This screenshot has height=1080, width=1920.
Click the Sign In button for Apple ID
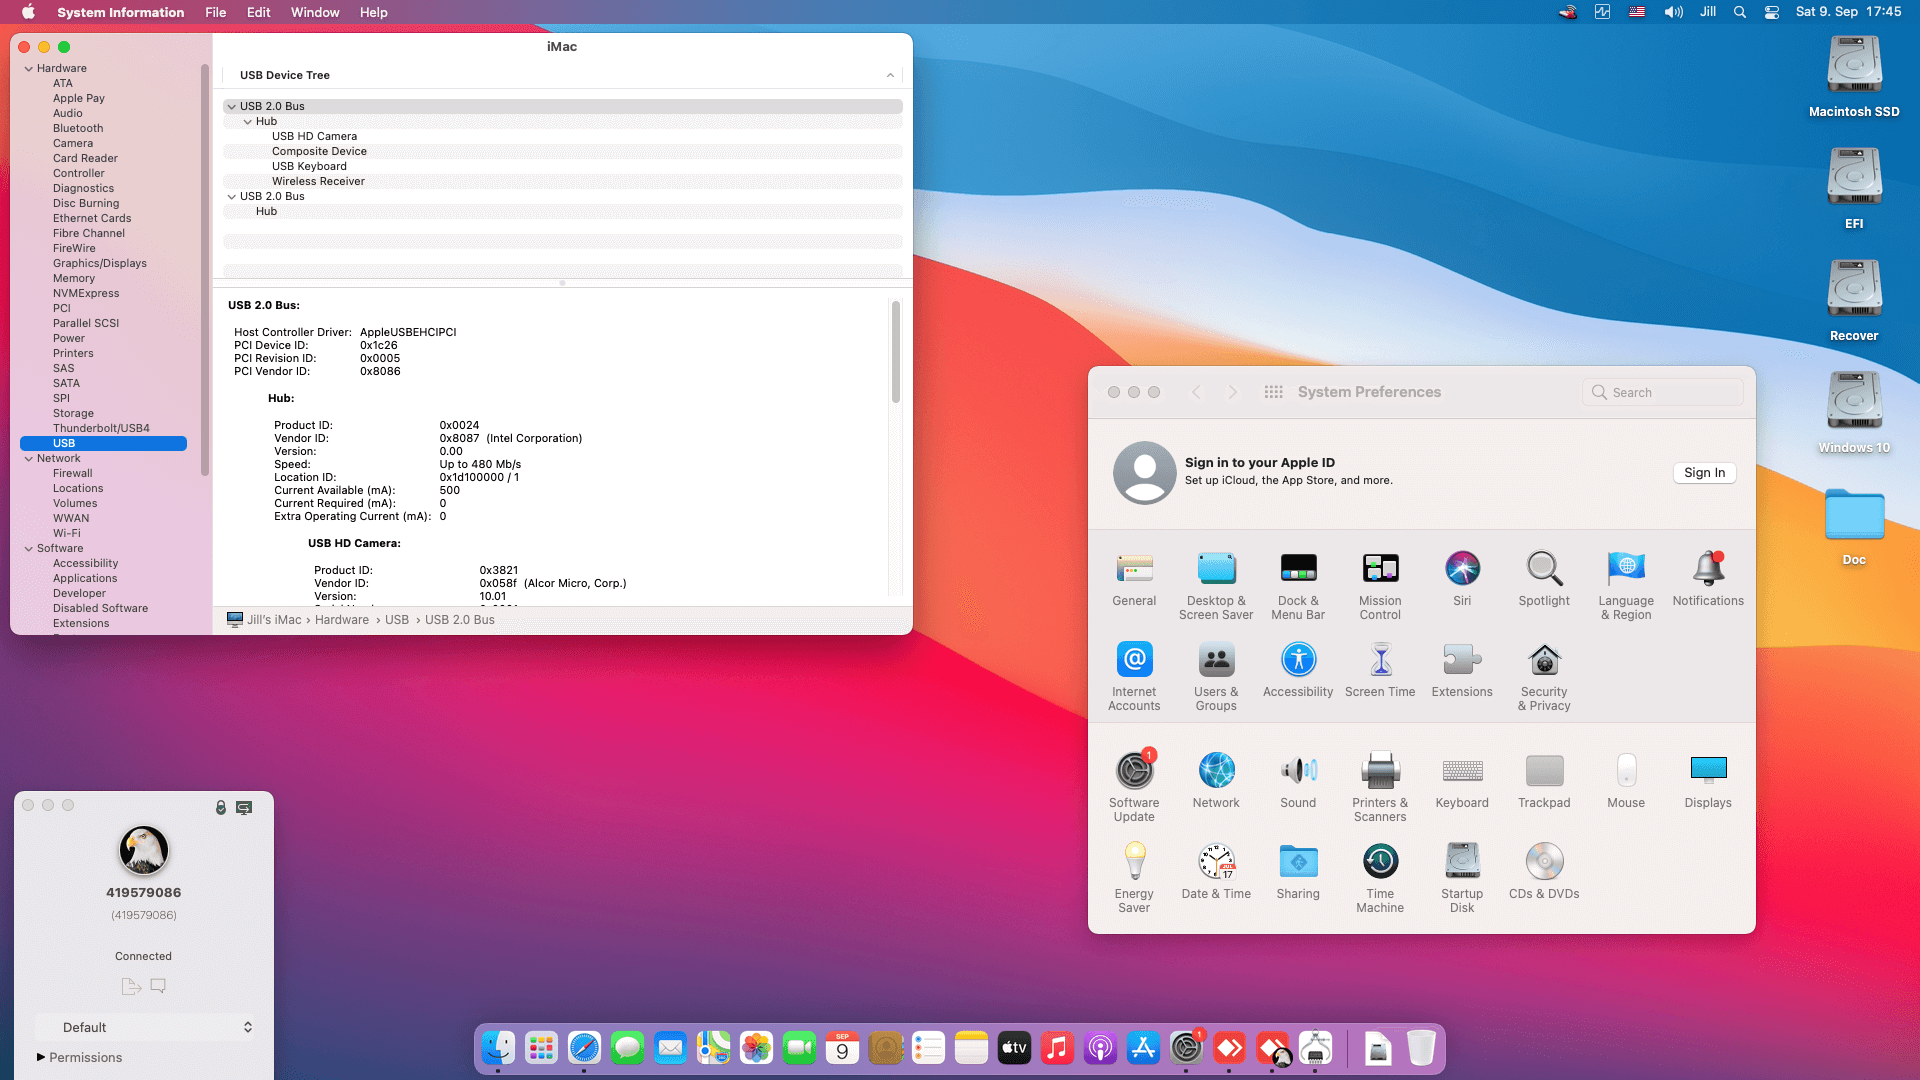1704,473
